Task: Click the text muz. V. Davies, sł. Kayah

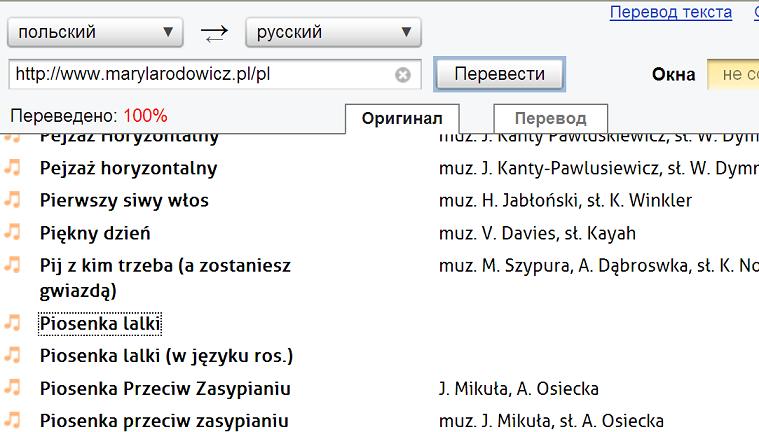Action: [537, 233]
